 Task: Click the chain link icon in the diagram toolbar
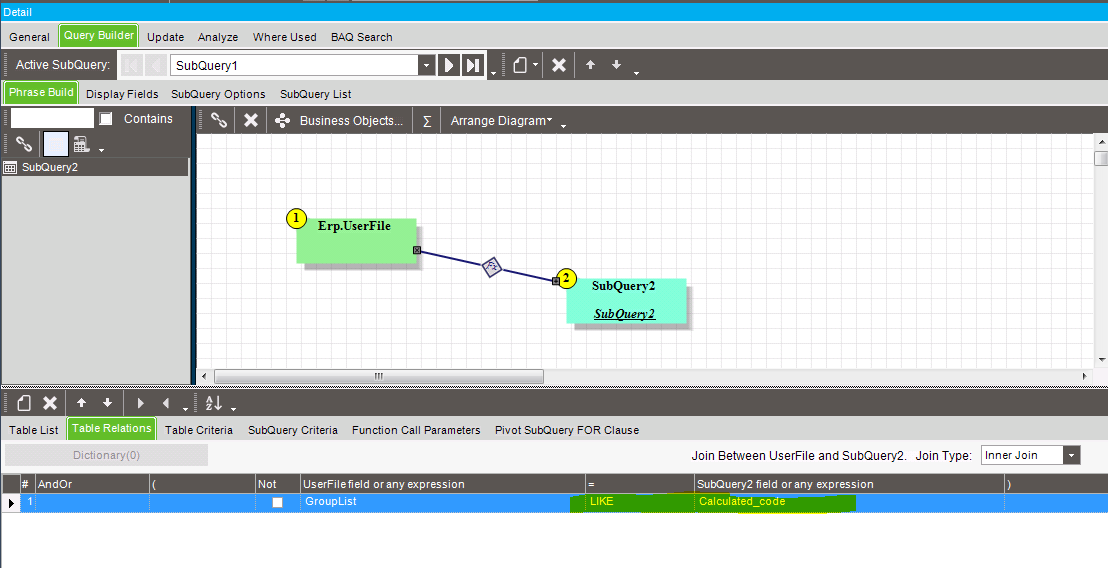click(x=219, y=121)
